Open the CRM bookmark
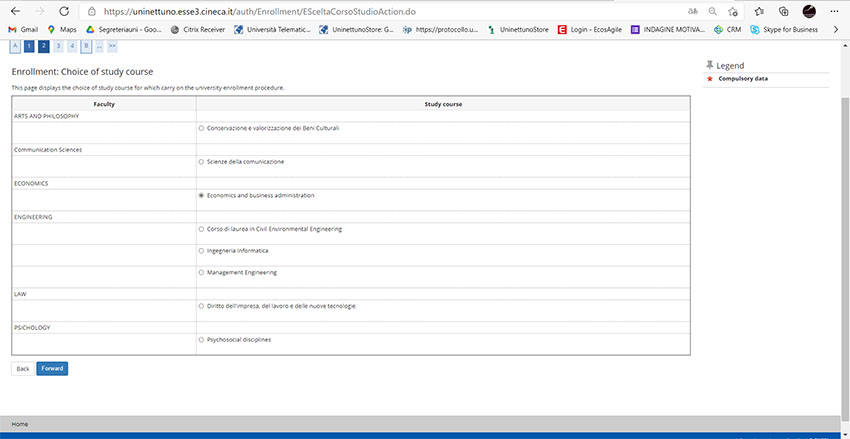850x439 pixels. pos(727,30)
